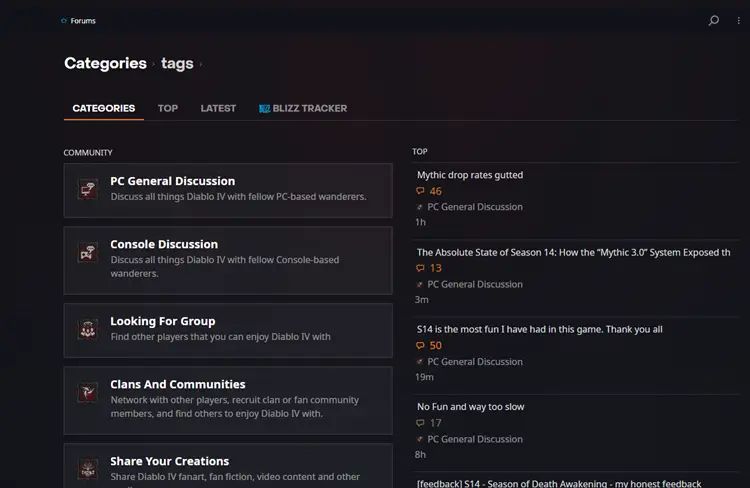This screenshot has width=750, height=488.
Task: Click the Blizz Tracker blue logo icon
Action: [x=265, y=109]
